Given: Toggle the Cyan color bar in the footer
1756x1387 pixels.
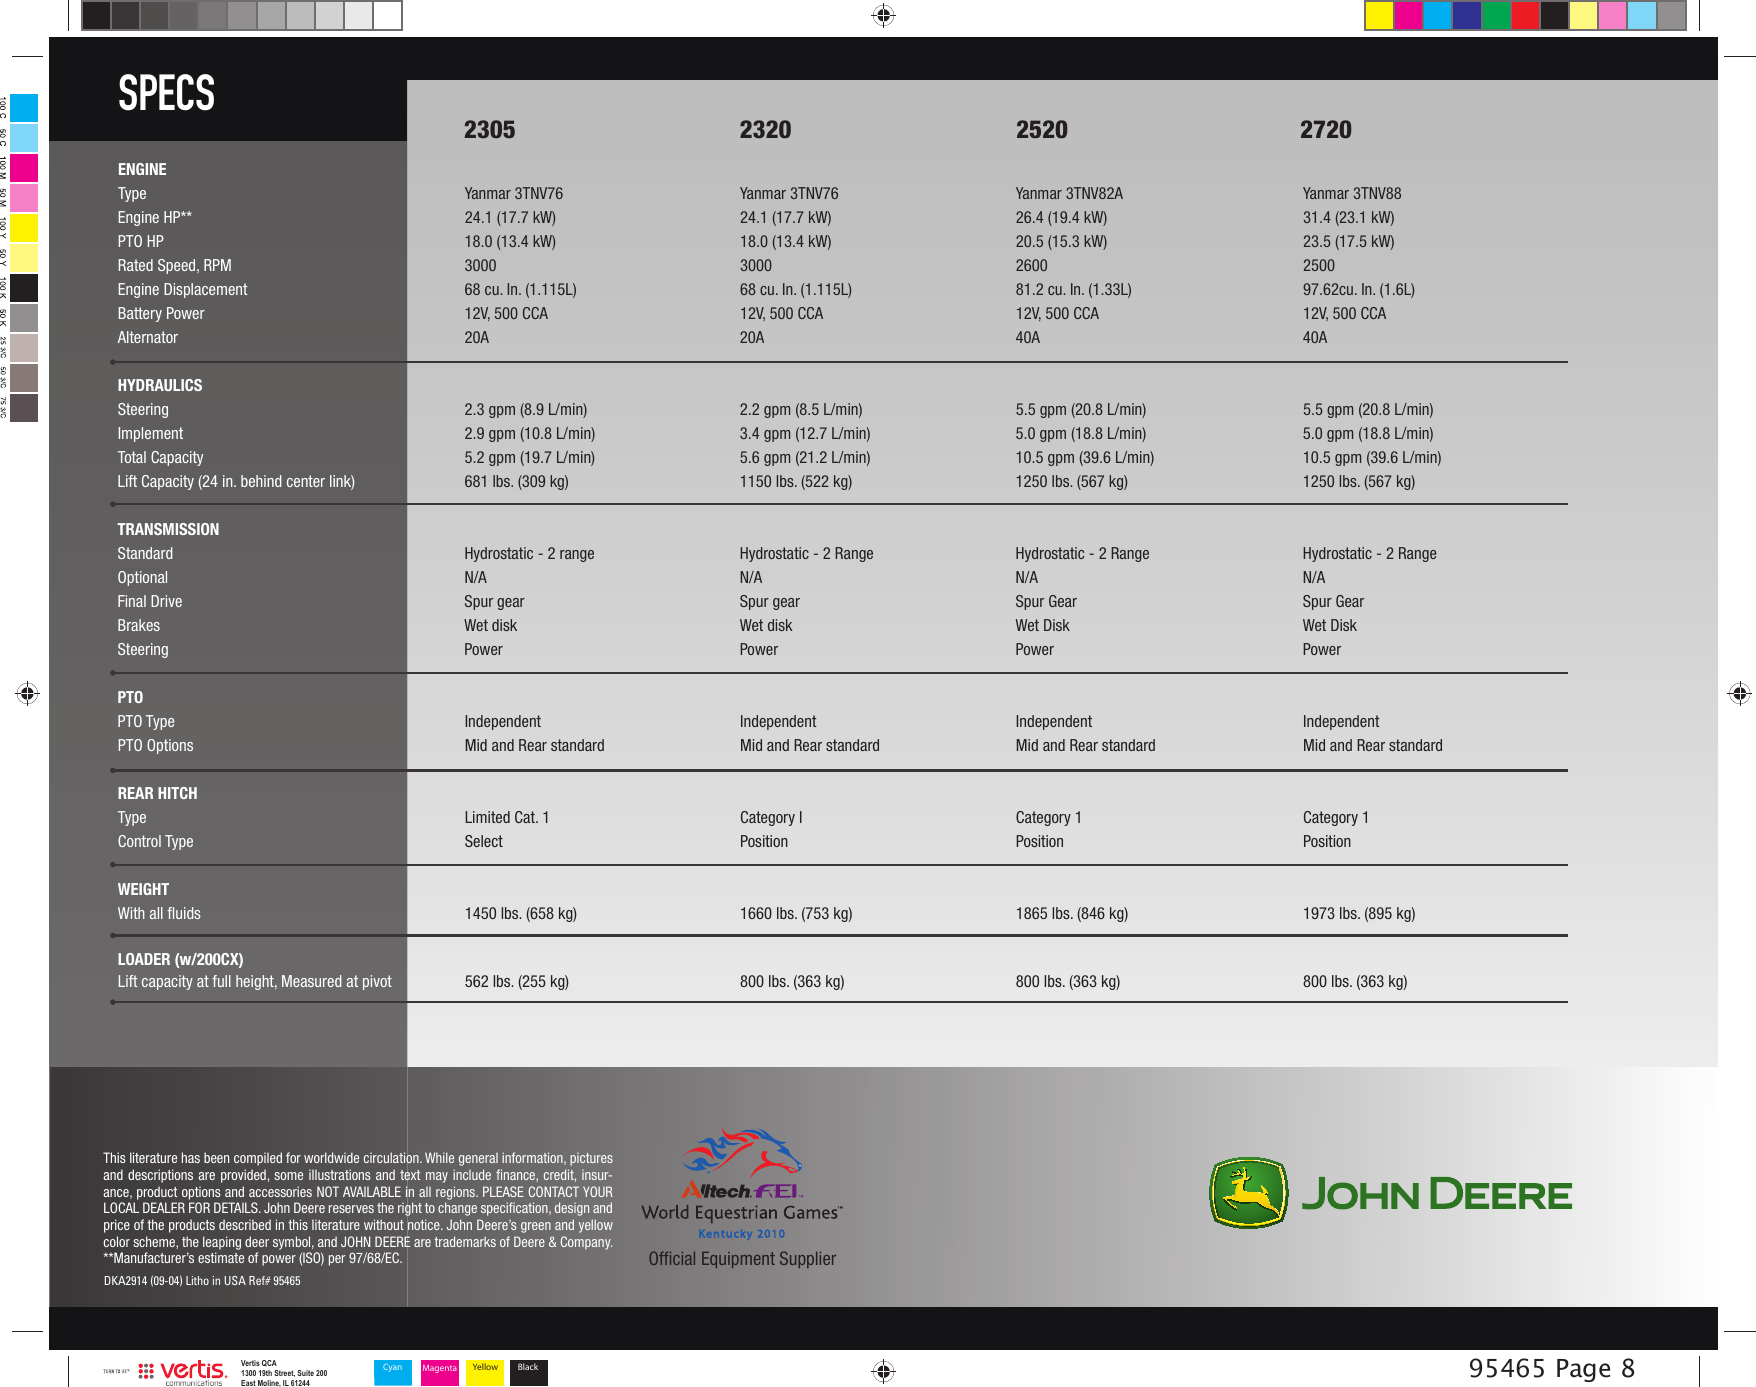Looking at the screenshot, I should coord(393,1373).
